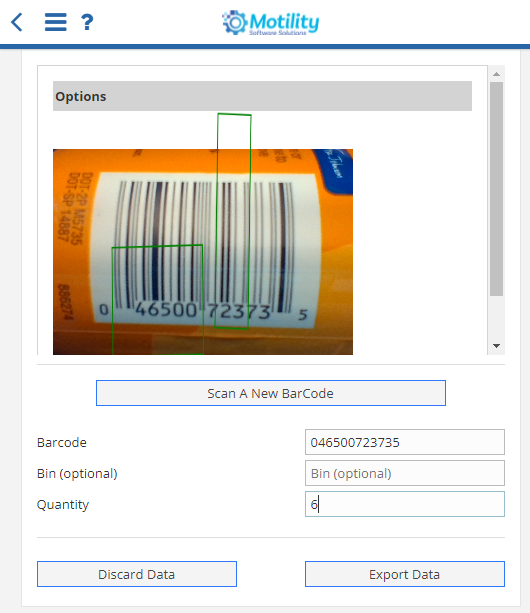This screenshot has width=530, height=613.
Task: Click Scan A New BarCode button
Action: pyautogui.click(x=271, y=393)
